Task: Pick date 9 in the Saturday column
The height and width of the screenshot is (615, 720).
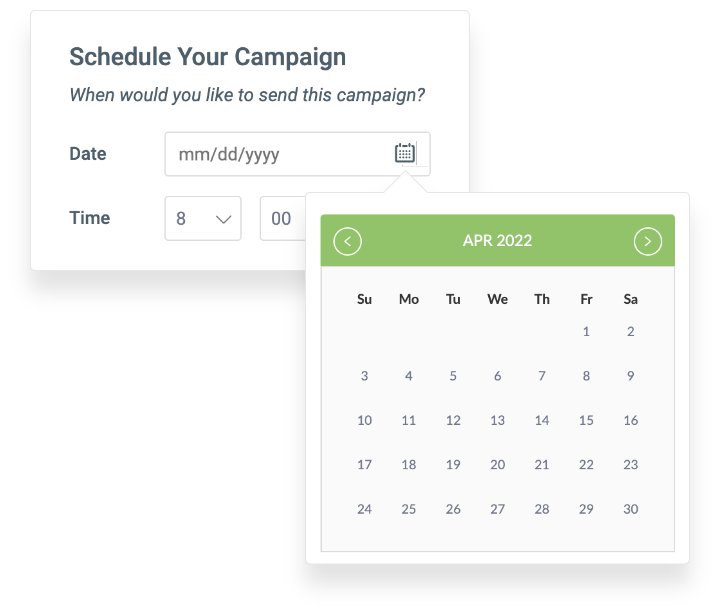Action: (630, 376)
